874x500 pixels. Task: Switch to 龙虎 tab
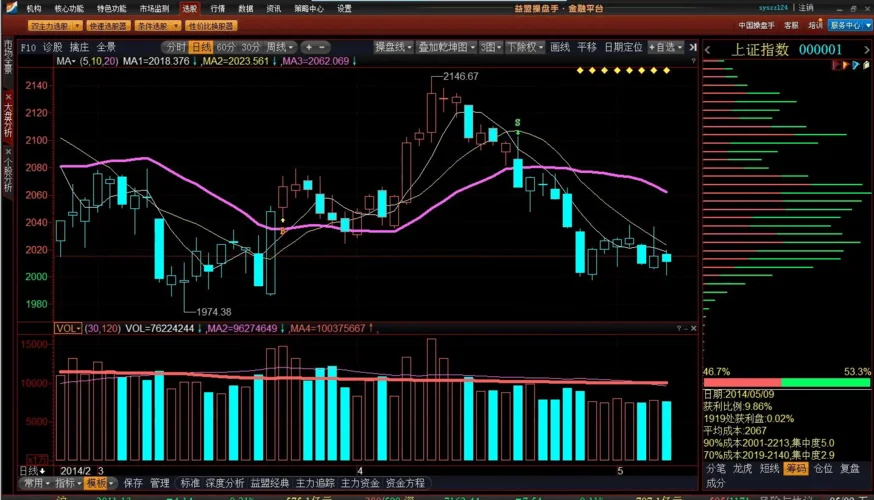tap(742, 469)
